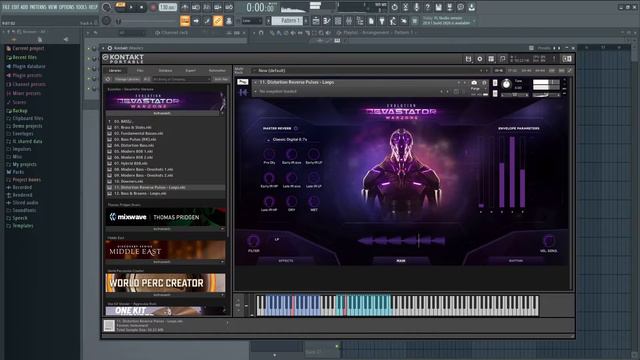Click the FL Studio undo history icon
The image size is (640, 360).
[x=394, y=7]
